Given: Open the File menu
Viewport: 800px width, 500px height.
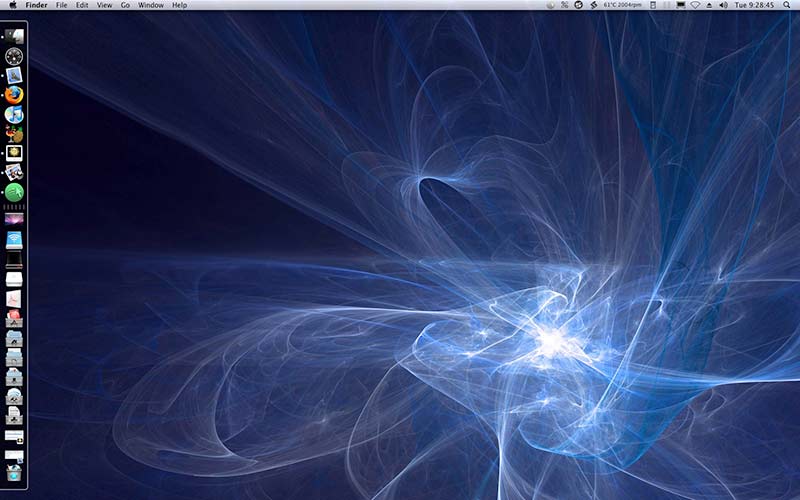Looking at the screenshot, I should coord(62,5).
